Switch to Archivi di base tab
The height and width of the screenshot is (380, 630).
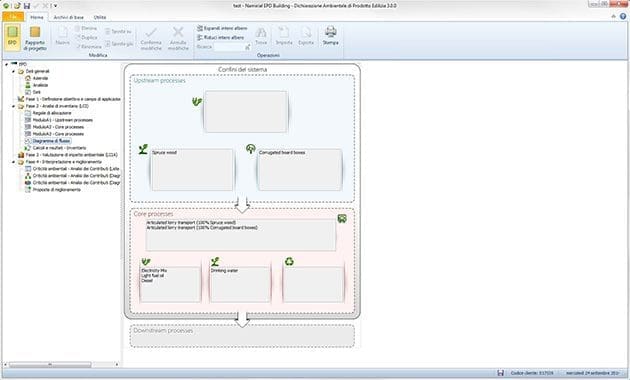[x=69, y=17]
